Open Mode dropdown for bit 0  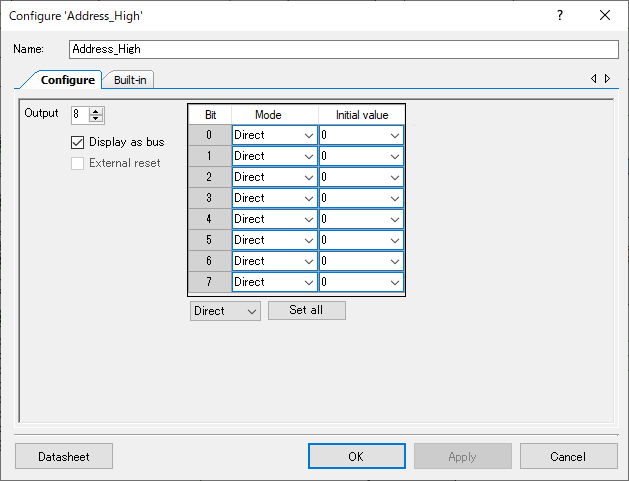[x=275, y=135]
